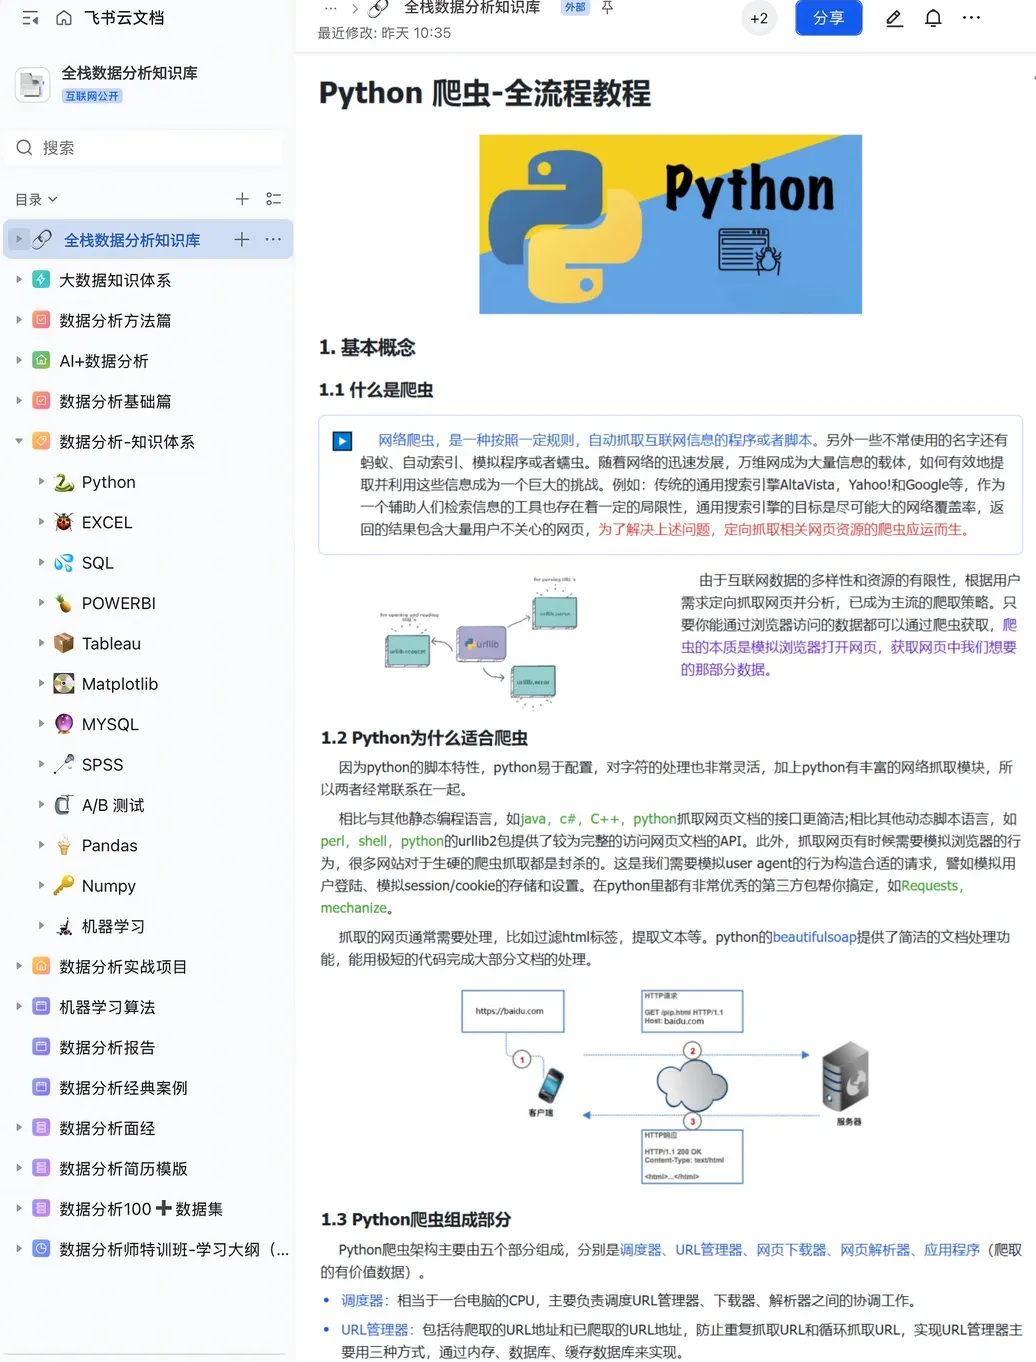Expand the 全栈数据分析知识库 root node arrow

tap(19, 239)
